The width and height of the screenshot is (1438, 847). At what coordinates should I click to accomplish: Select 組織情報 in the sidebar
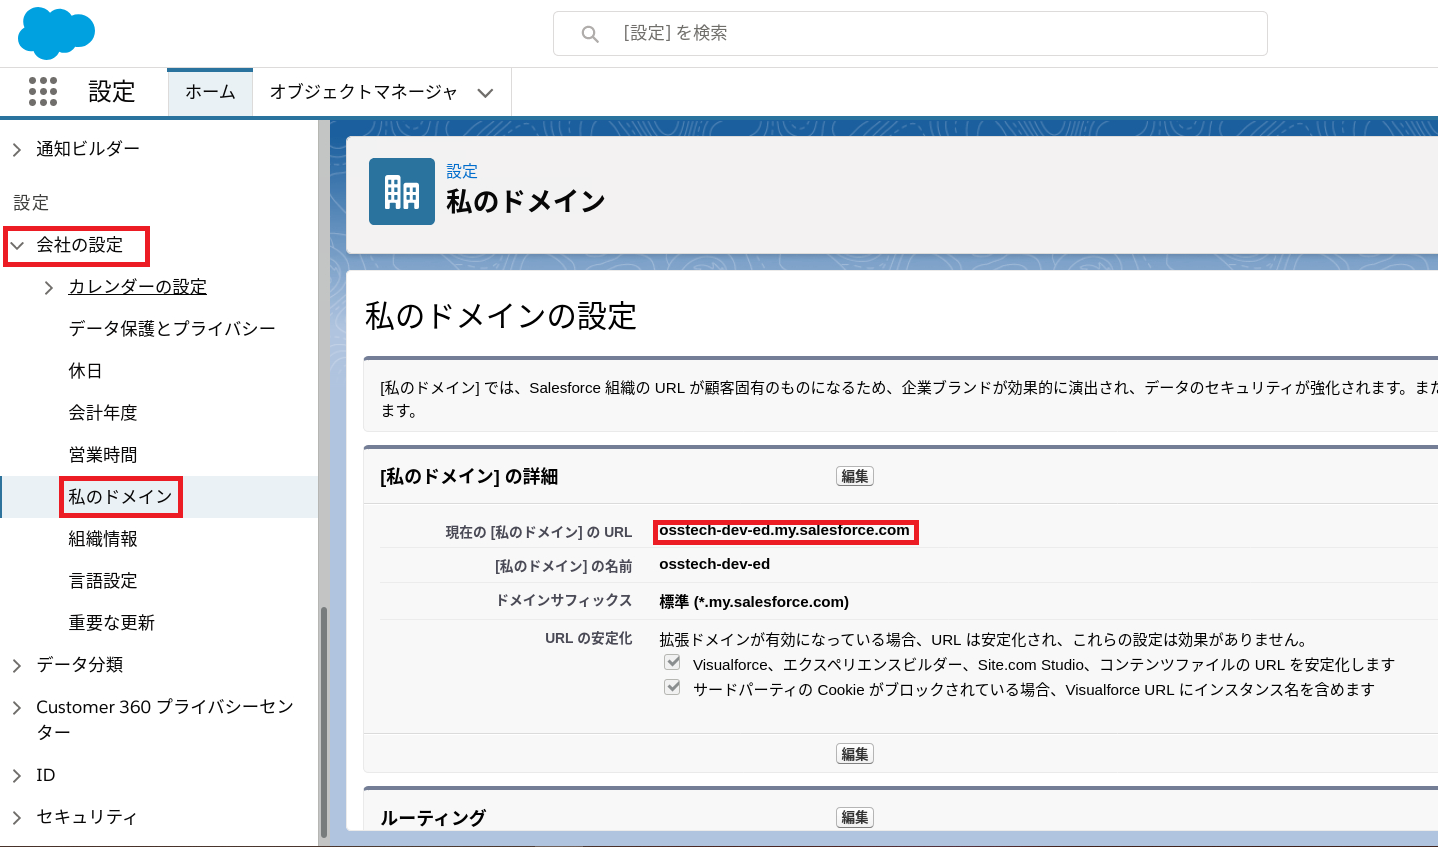click(x=103, y=539)
